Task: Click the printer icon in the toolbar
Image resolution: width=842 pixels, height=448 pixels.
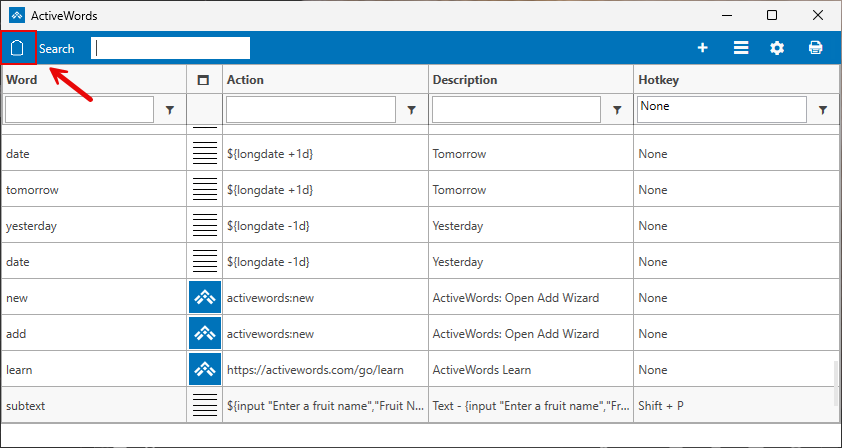Action: [x=815, y=48]
